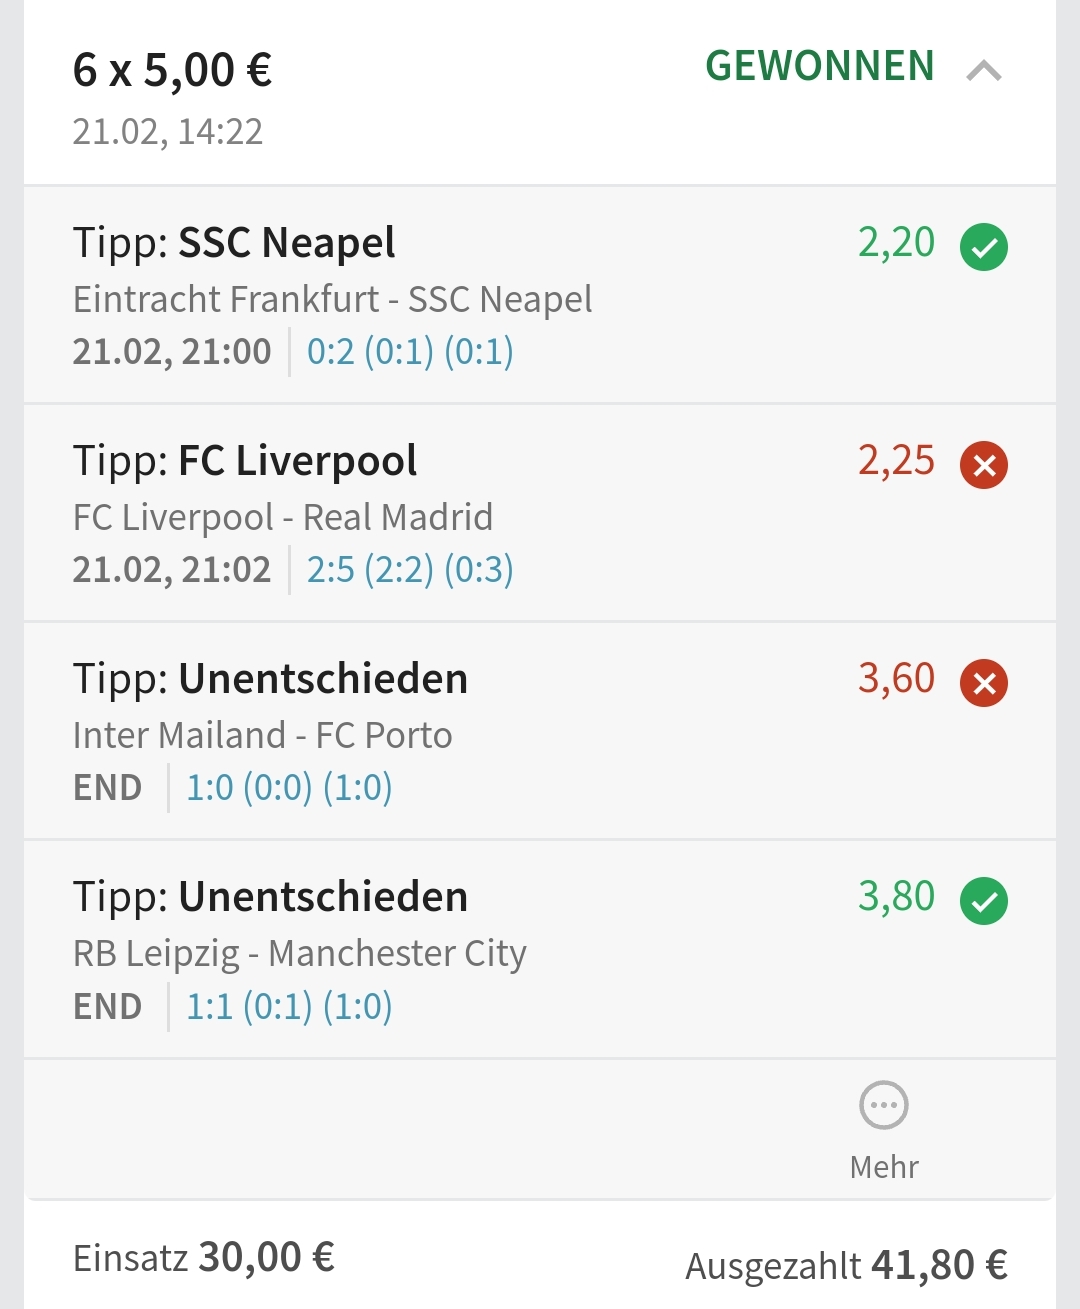Collapse the bet slip with the chevron
1080x1309 pixels.
[984, 70]
